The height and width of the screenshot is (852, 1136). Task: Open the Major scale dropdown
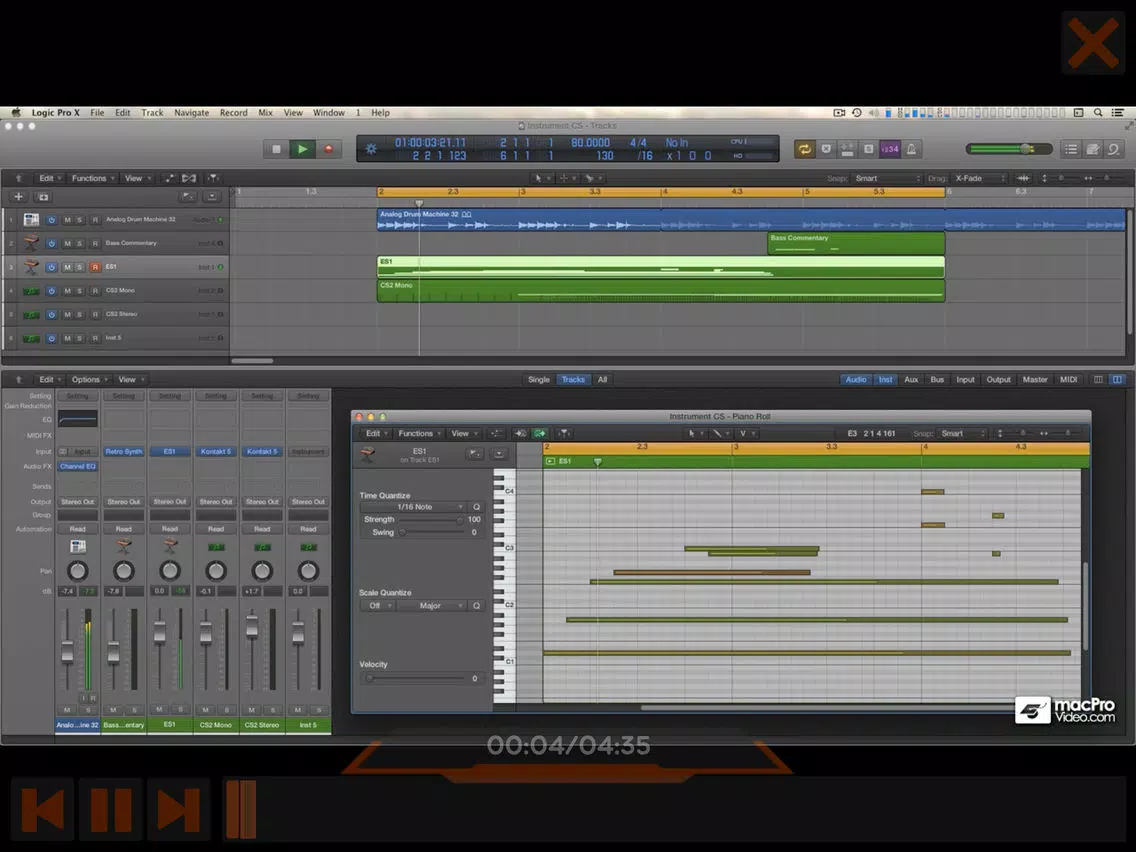point(433,606)
